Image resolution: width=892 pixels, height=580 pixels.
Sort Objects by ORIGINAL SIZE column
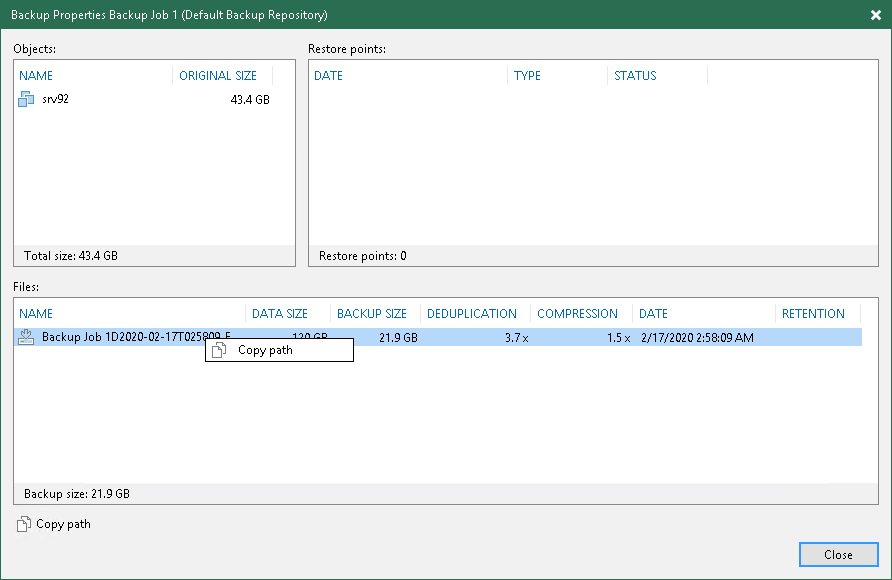pos(218,76)
